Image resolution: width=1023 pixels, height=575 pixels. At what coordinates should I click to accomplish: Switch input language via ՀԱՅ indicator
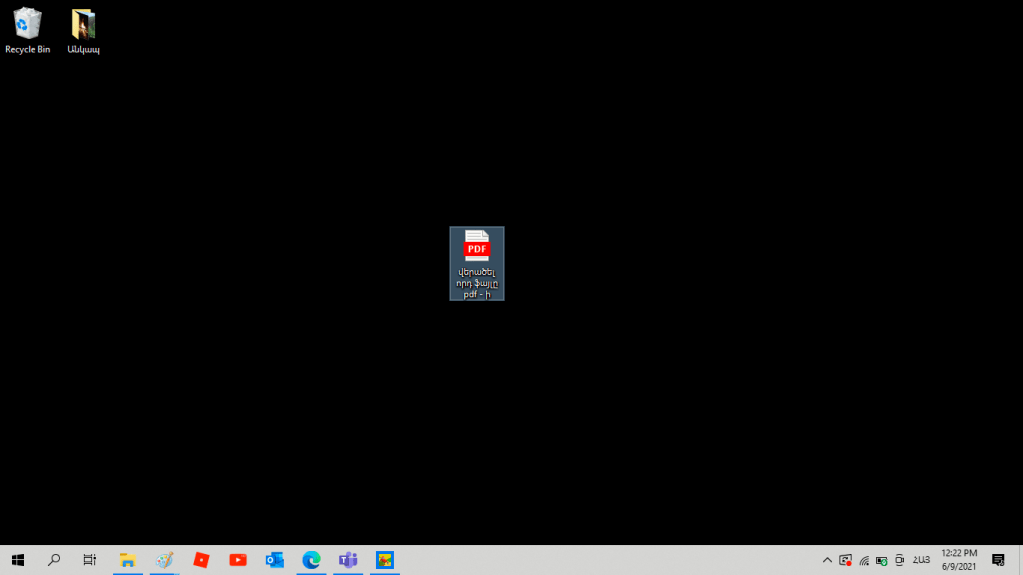pyautogui.click(x=921, y=560)
